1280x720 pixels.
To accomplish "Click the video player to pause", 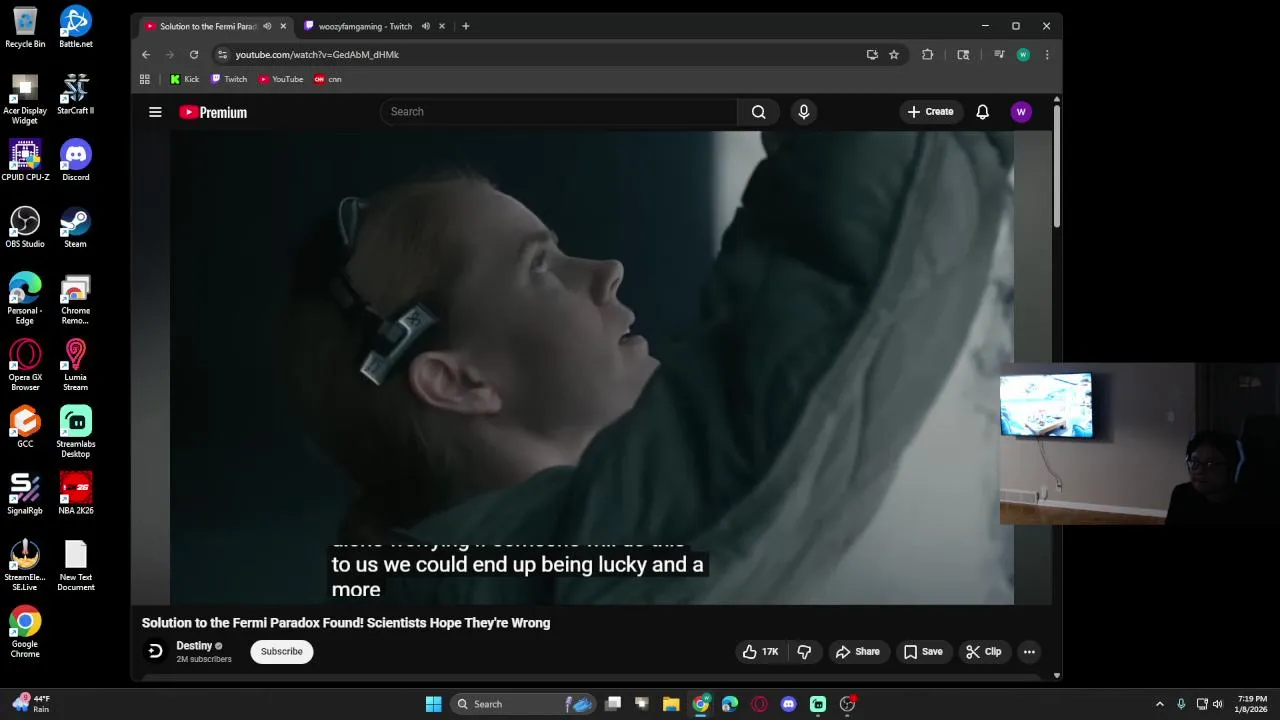I will click(x=592, y=368).
